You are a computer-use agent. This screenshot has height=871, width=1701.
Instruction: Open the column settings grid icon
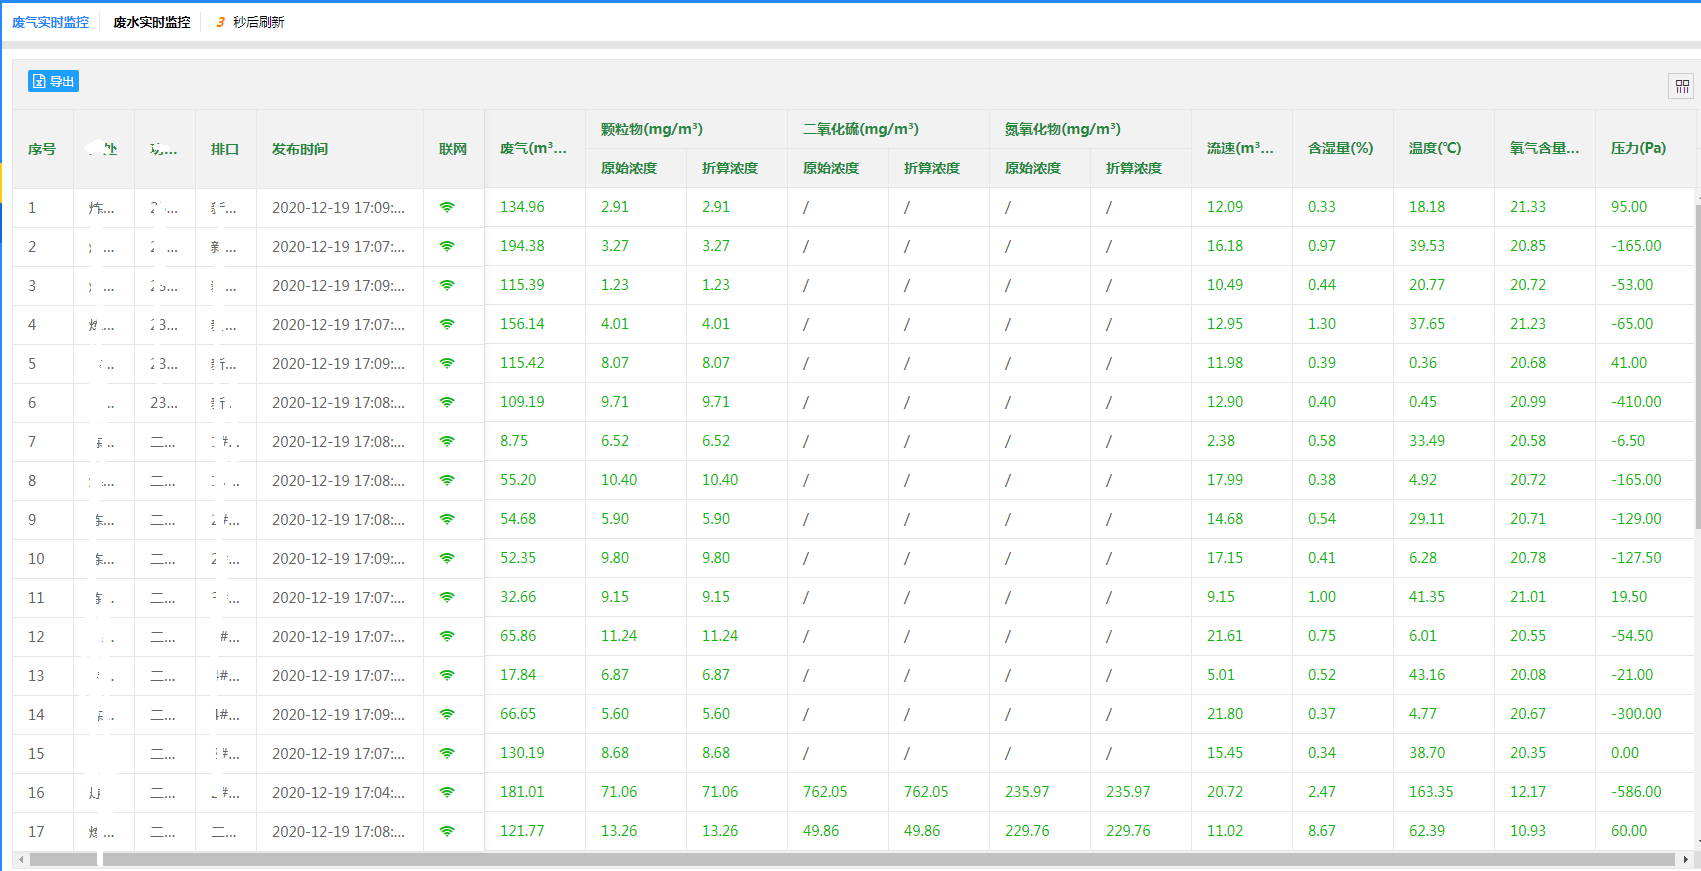1682,87
